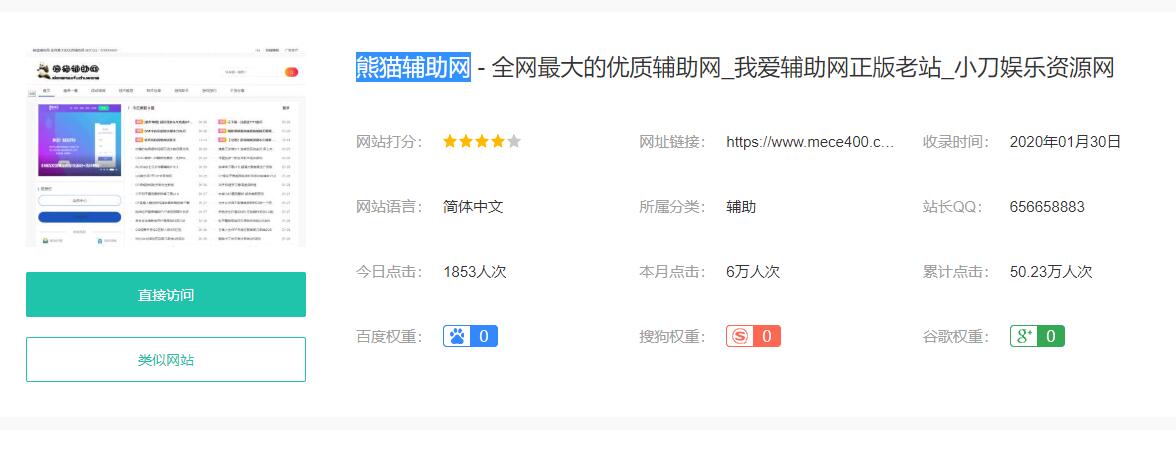This screenshot has height=464, width=1176.
Task: Click the 网站语言 label
Action: pyautogui.click(x=389, y=207)
